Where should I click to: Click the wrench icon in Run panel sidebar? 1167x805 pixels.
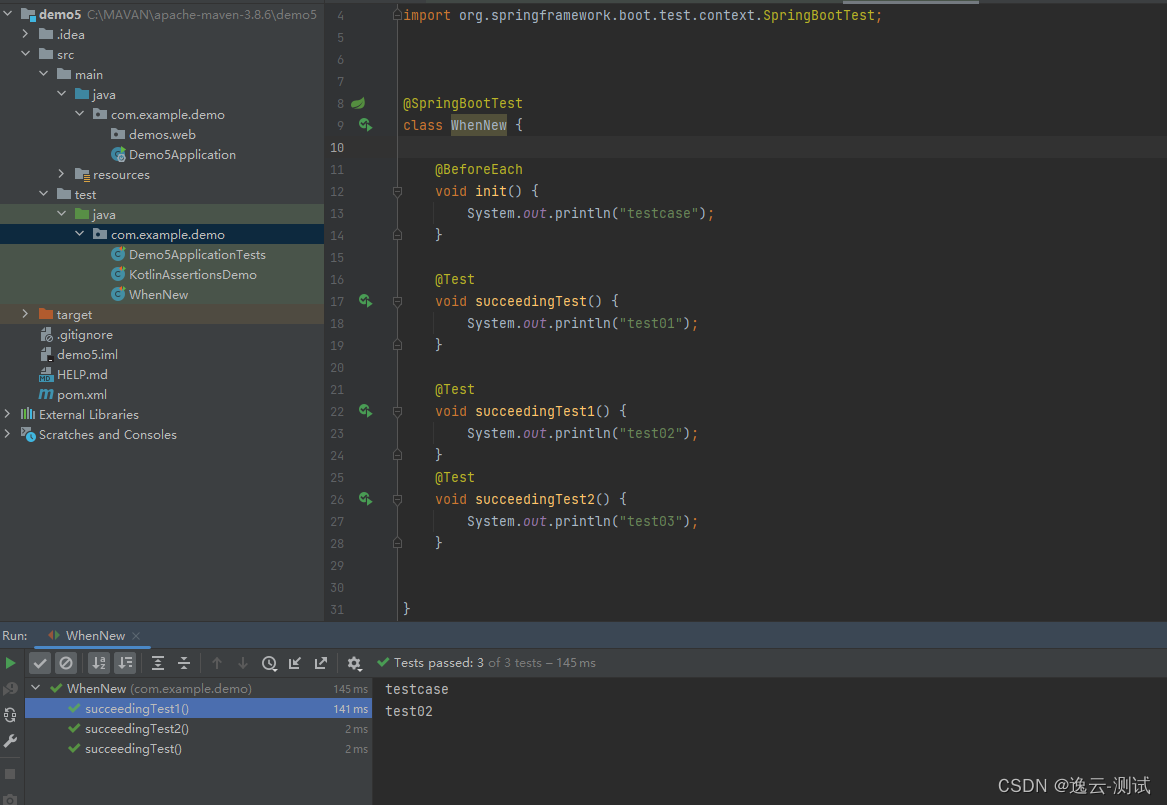pyautogui.click(x=11, y=741)
